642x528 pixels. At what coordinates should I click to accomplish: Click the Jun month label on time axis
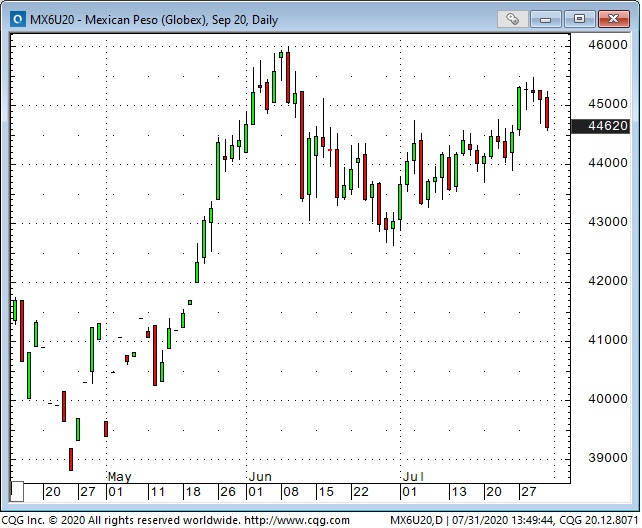260,476
